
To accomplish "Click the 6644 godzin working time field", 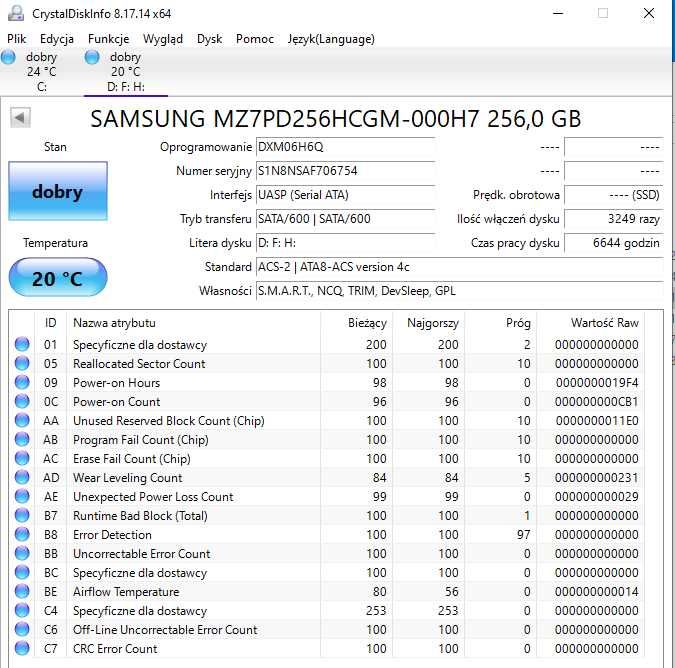I will 613,243.
